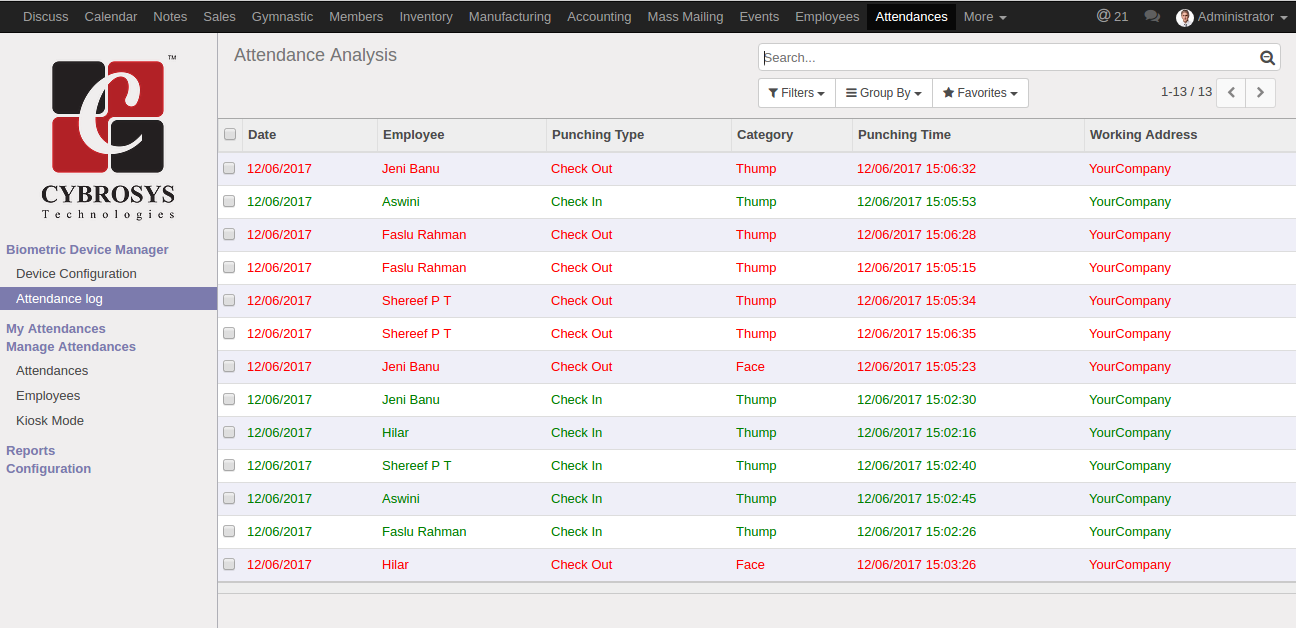The image size is (1296, 628).
Task: Go to next page arrow
Action: click(1260, 92)
